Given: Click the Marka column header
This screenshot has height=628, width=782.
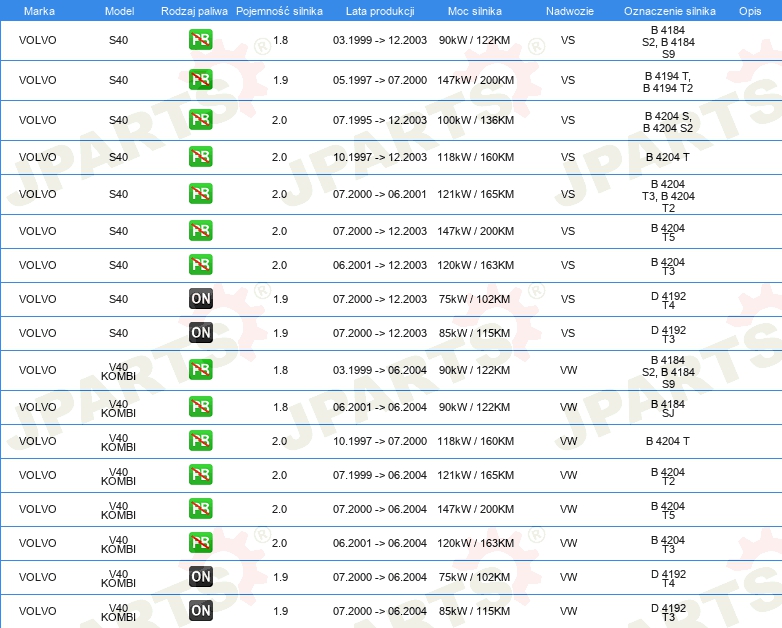Looking at the screenshot, I should [x=39, y=11].
